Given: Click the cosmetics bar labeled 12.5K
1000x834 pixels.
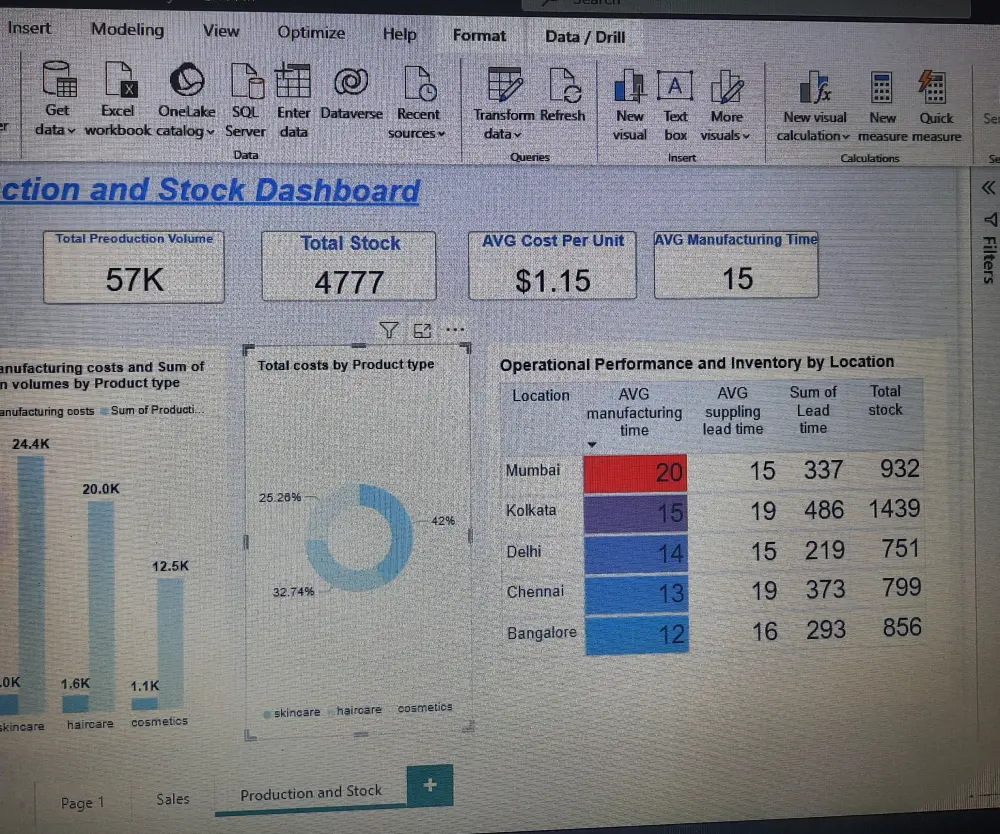Looking at the screenshot, I should coord(170,643).
